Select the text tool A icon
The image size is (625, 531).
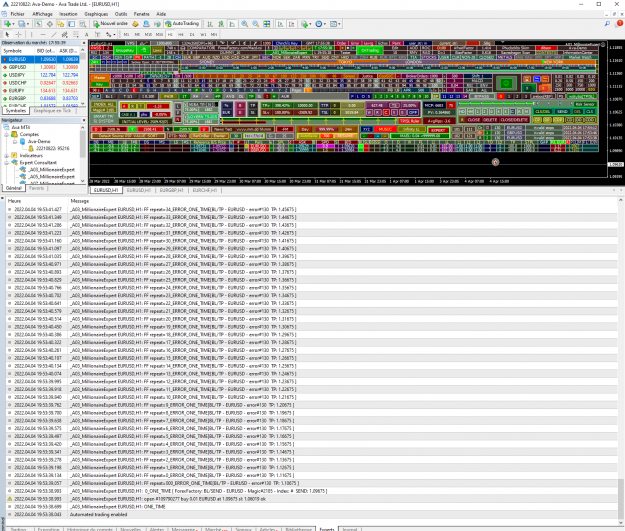click(86, 35)
